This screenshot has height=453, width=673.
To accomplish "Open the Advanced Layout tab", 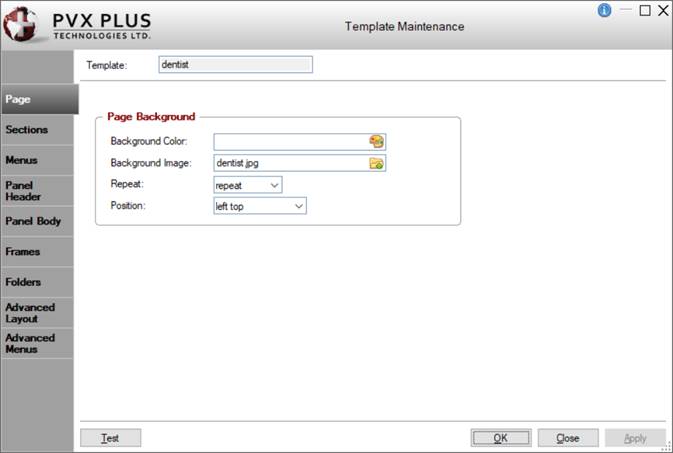I will tap(37, 313).
